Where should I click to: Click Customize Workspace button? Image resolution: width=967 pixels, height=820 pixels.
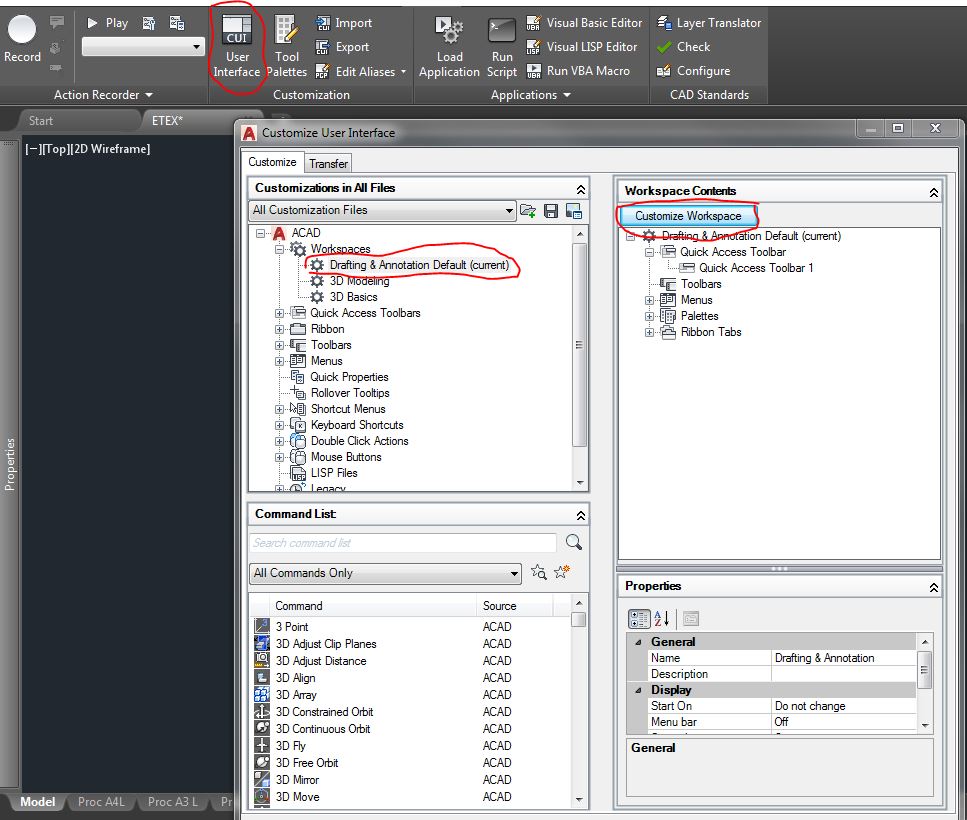pyautogui.click(x=688, y=216)
